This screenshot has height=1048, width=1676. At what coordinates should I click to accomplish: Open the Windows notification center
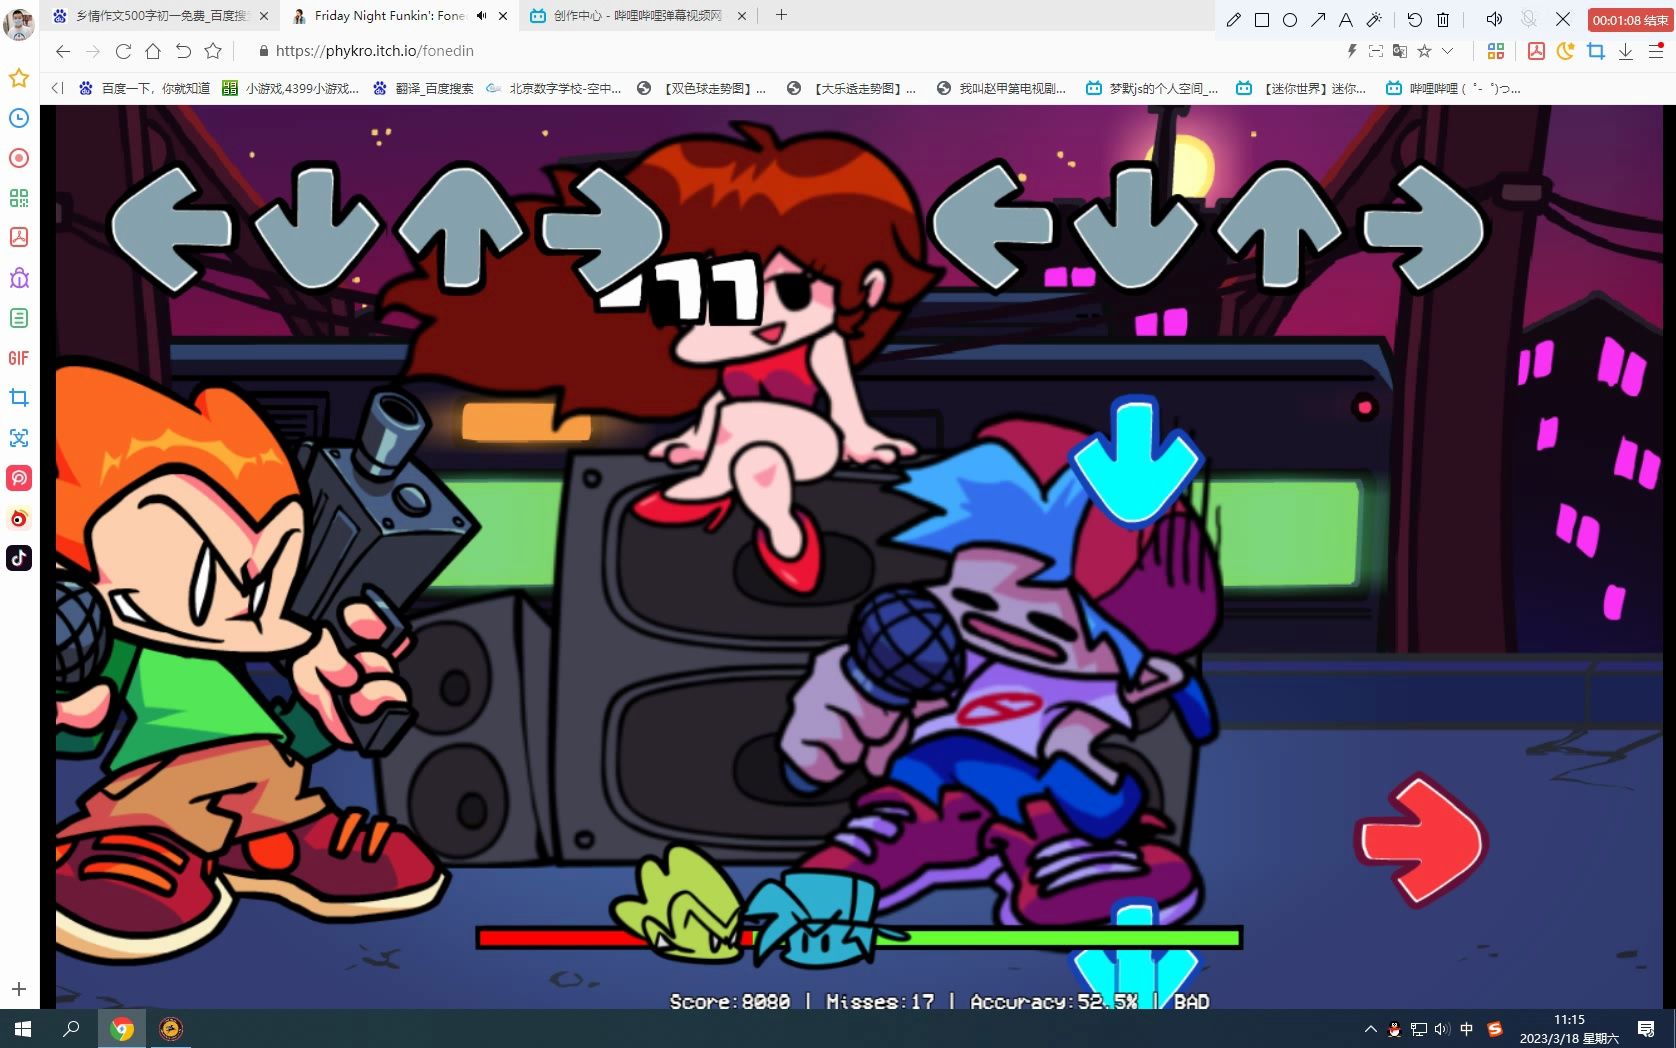click(x=1646, y=1029)
